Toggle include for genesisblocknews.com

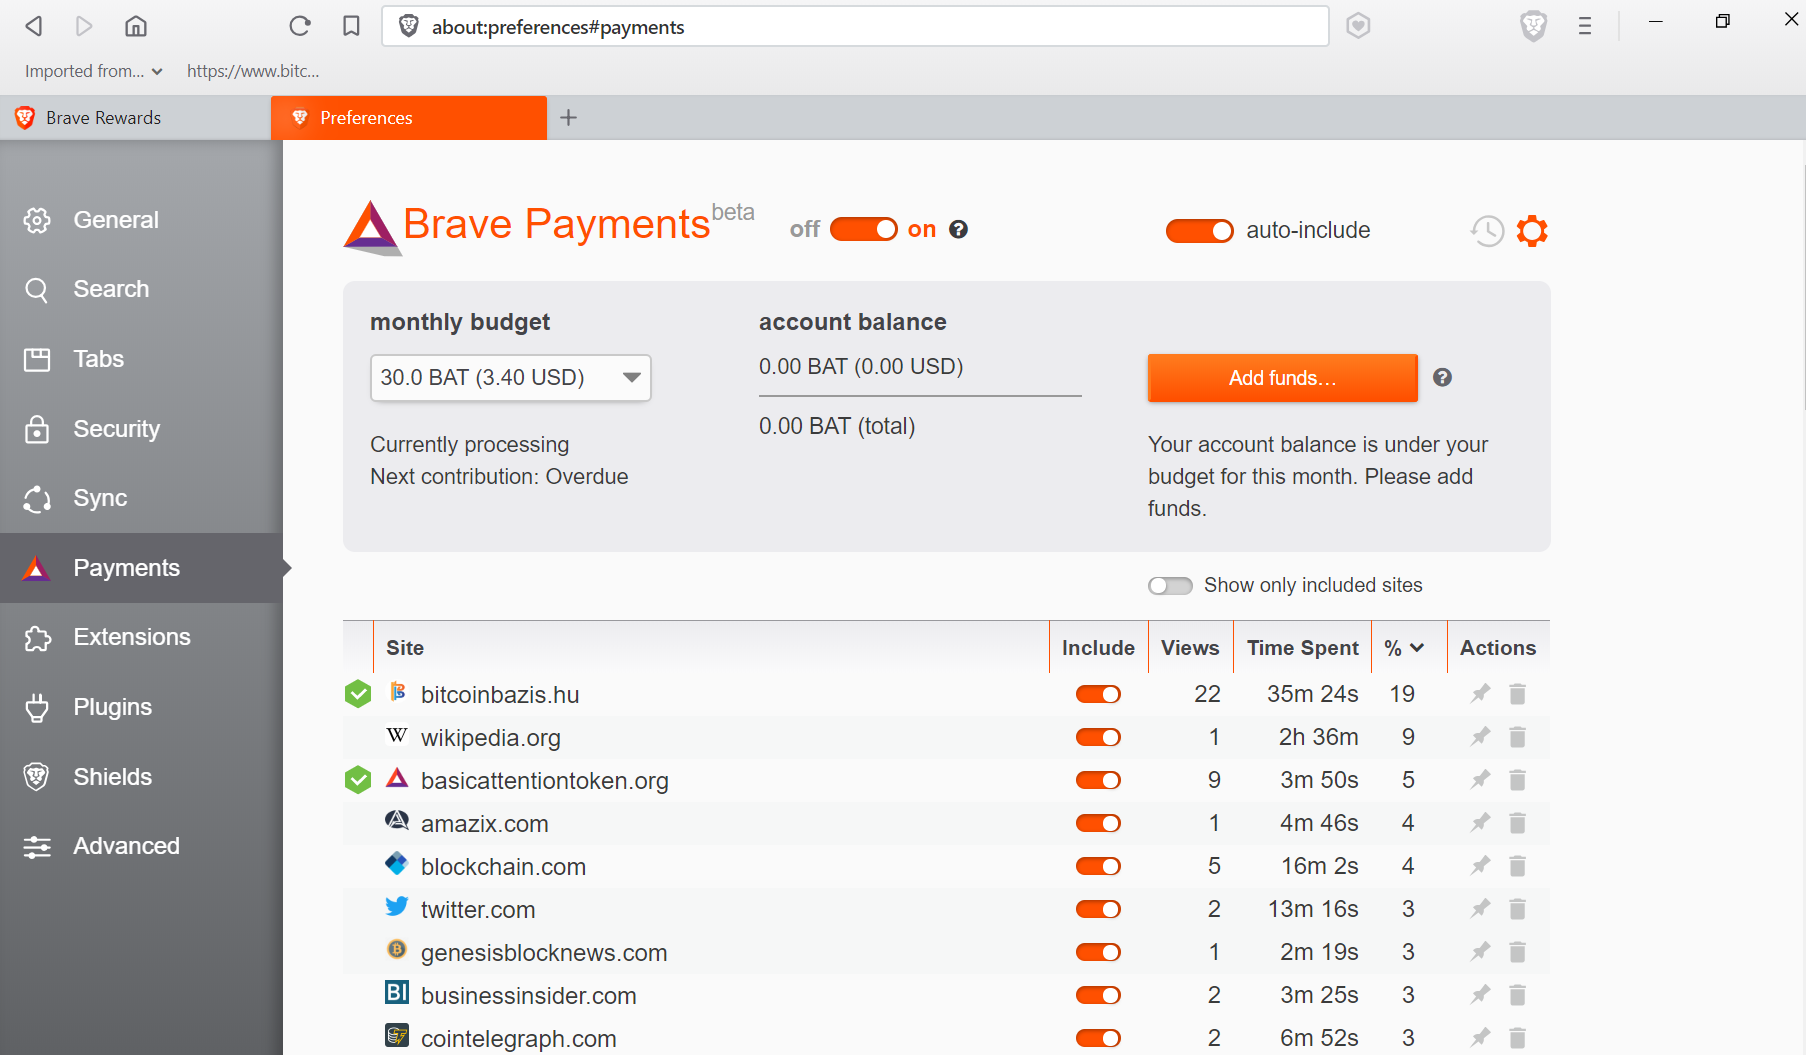click(x=1098, y=952)
